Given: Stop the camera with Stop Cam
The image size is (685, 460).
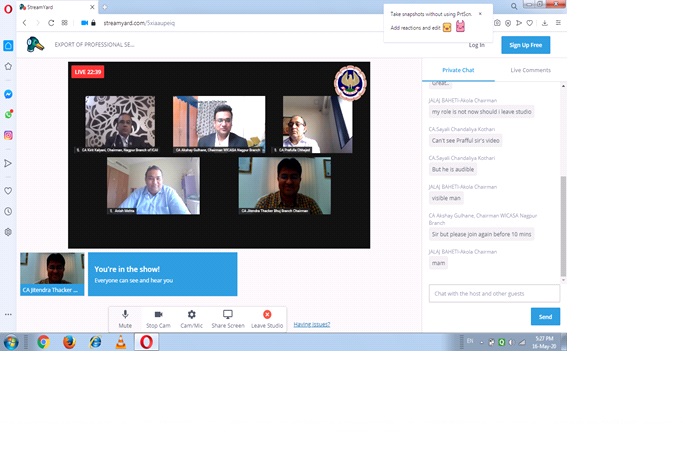Looking at the screenshot, I should pos(158,319).
